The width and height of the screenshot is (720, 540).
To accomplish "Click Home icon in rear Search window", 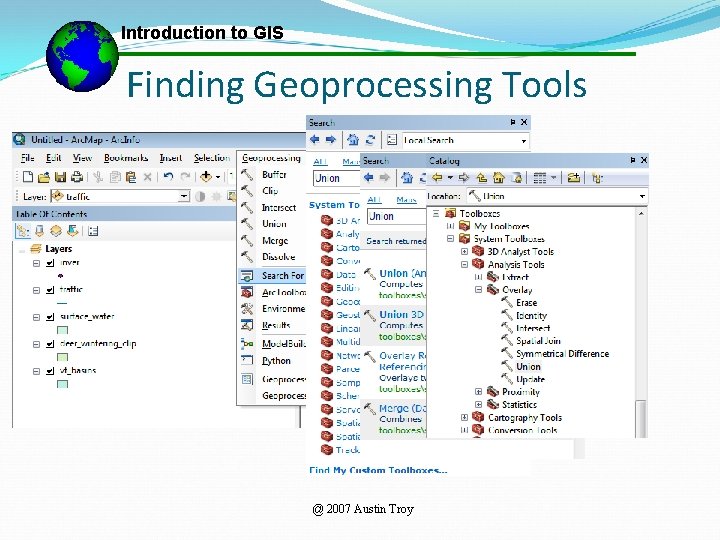I will point(353,140).
